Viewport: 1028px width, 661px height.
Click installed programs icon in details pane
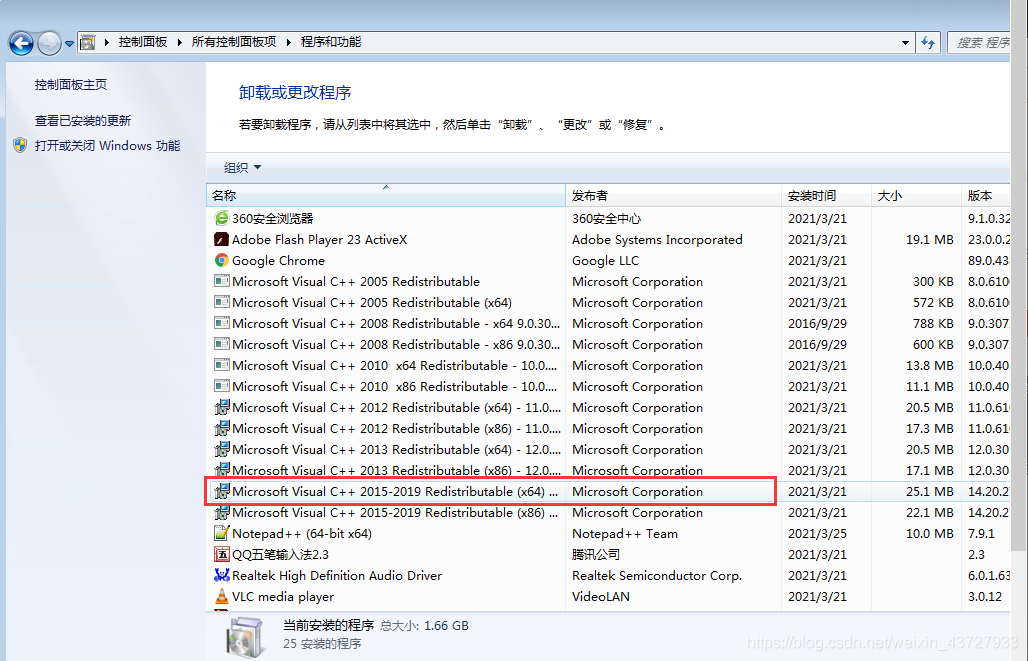245,636
